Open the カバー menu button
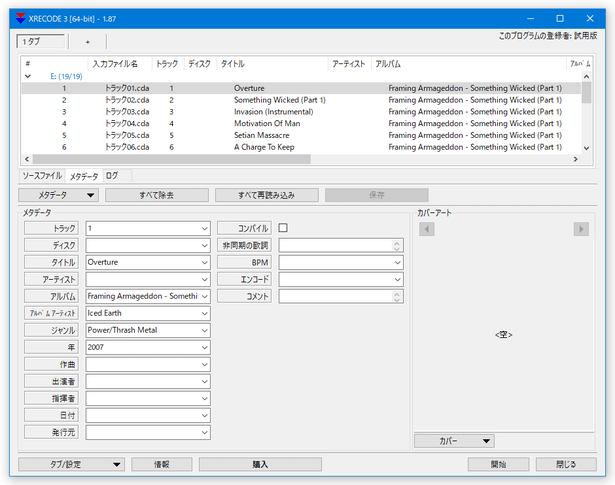Screen dimensions: 615x485 click(x=454, y=441)
